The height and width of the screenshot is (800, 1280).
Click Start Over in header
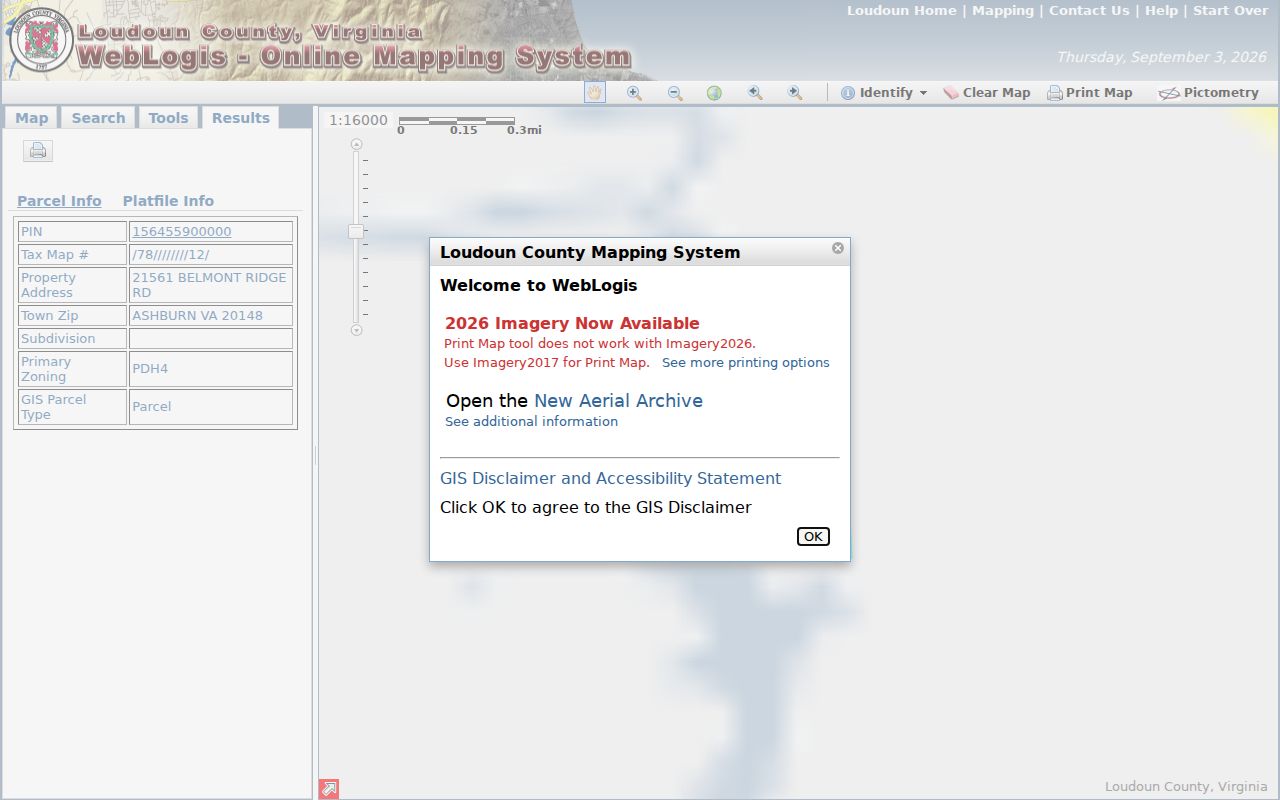[1230, 11]
